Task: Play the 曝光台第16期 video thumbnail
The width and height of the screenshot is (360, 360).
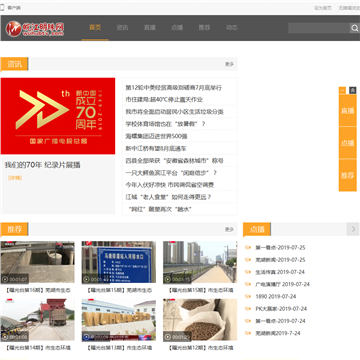Action: (38, 263)
